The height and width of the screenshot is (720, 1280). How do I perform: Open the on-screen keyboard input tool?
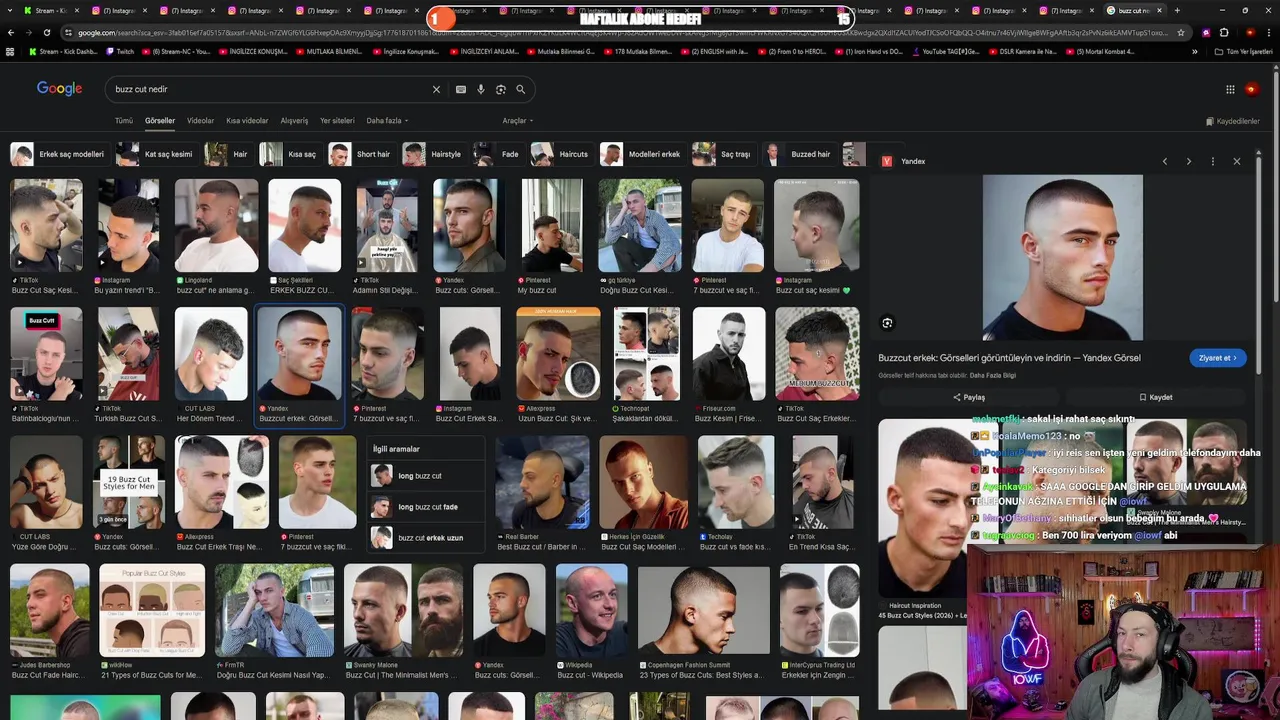click(x=461, y=89)
